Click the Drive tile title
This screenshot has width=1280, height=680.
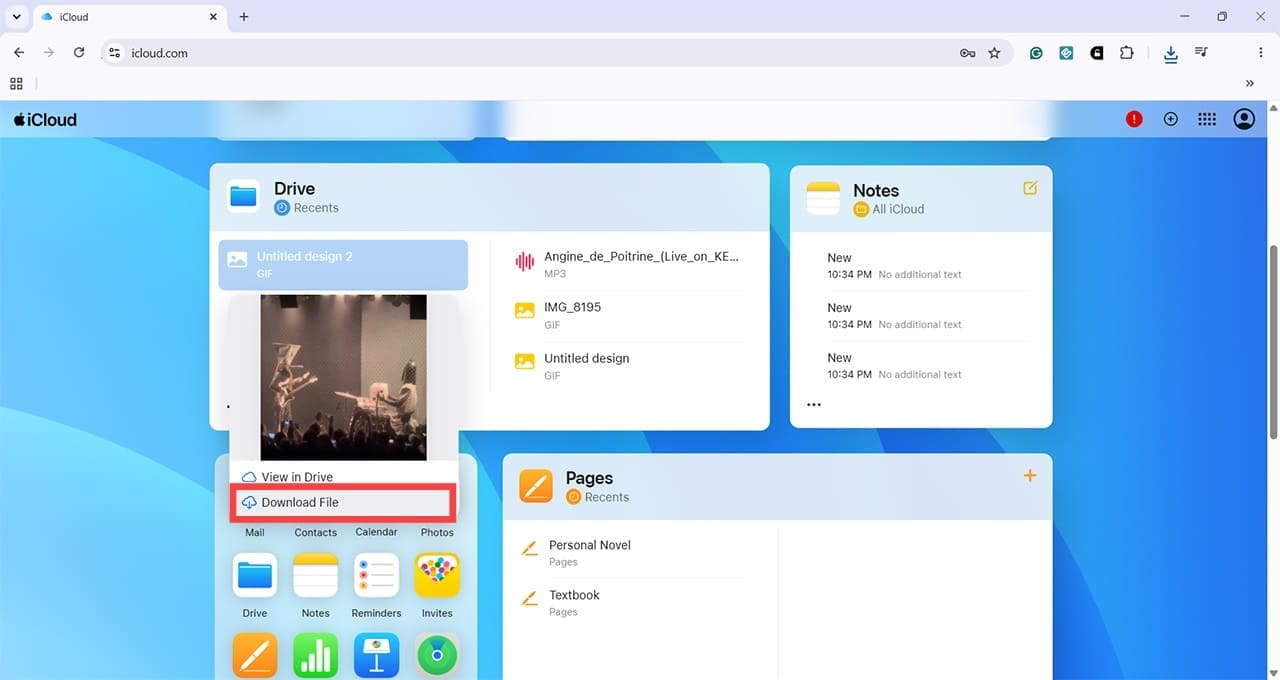294,189
